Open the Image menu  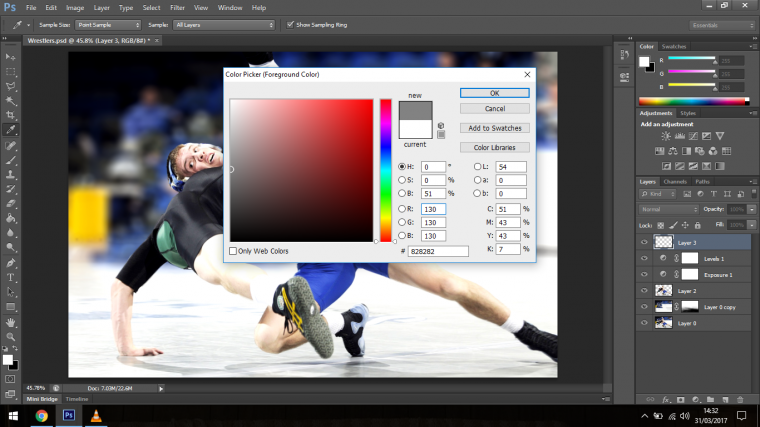(75, 8)
